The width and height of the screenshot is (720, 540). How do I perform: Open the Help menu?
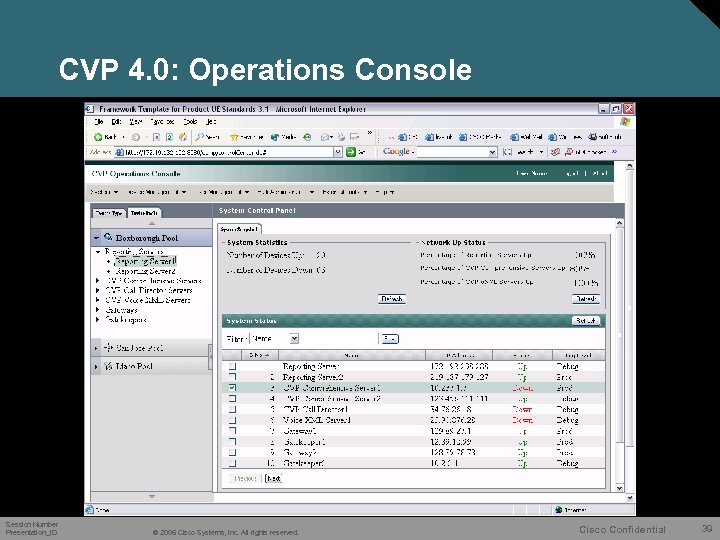point(211,122)
